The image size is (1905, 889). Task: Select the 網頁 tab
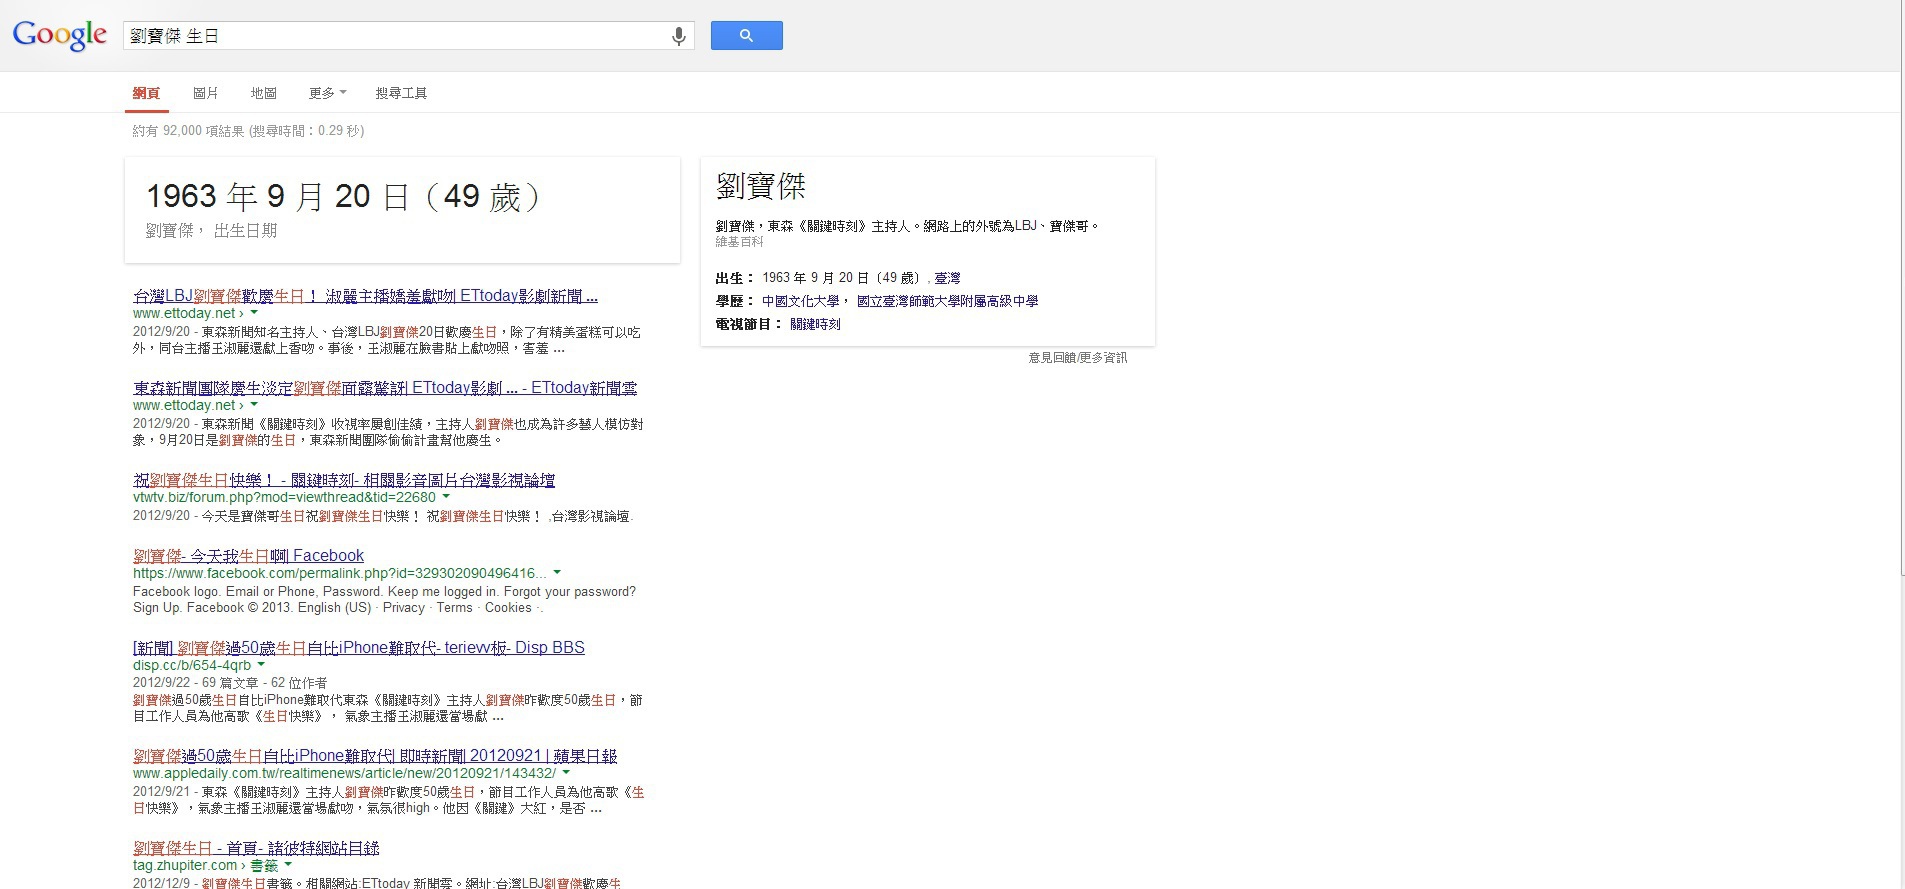[146, 93]
